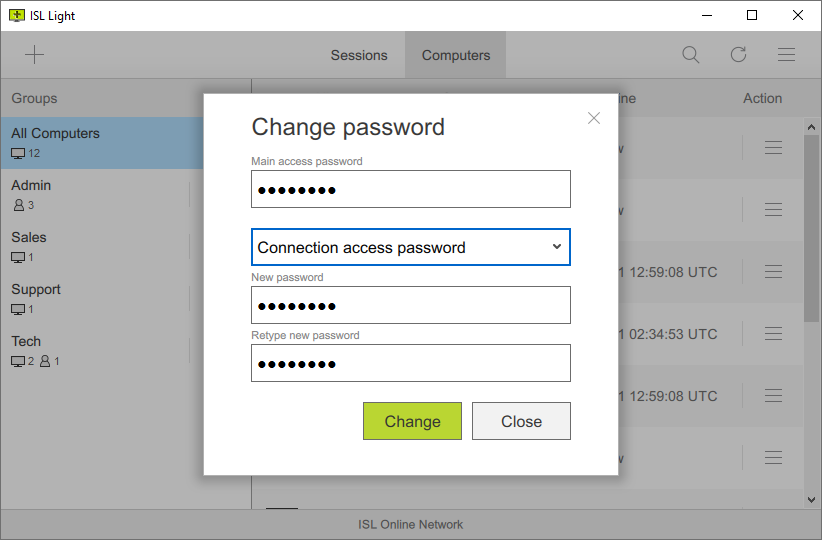This screenshot has height=540, width=822.
Task: Expand the Connection access password dropdown
Action: (x=411, y=247)
